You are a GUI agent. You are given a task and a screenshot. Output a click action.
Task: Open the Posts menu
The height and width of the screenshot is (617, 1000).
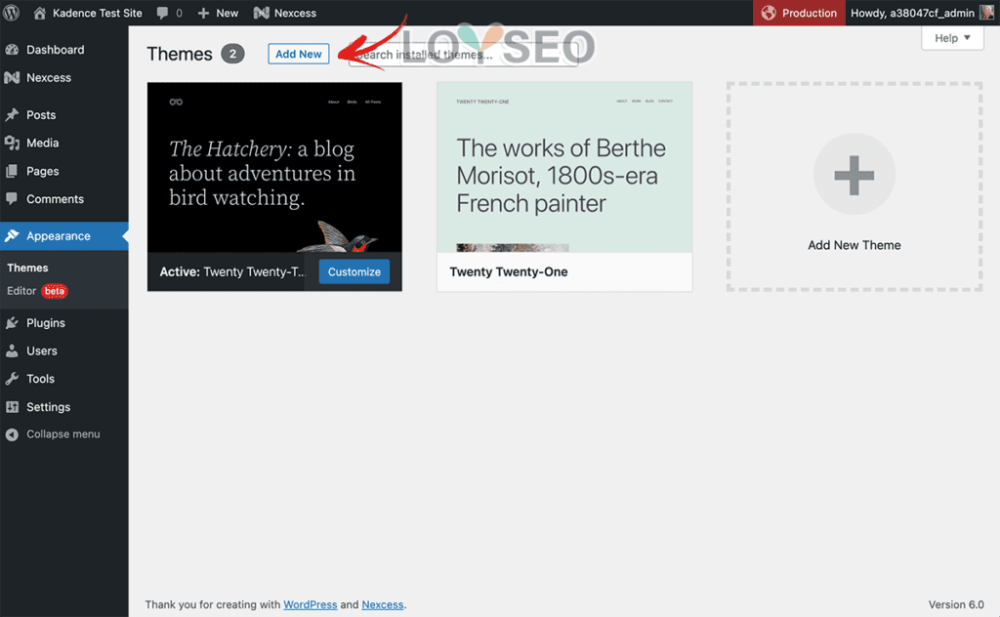point(41,115)
